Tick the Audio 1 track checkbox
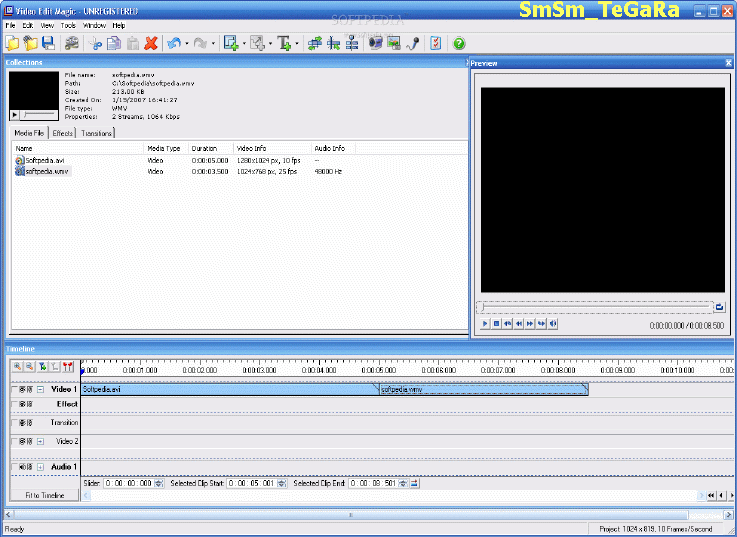This screenshot has height=537, width=737. [15, 467]
